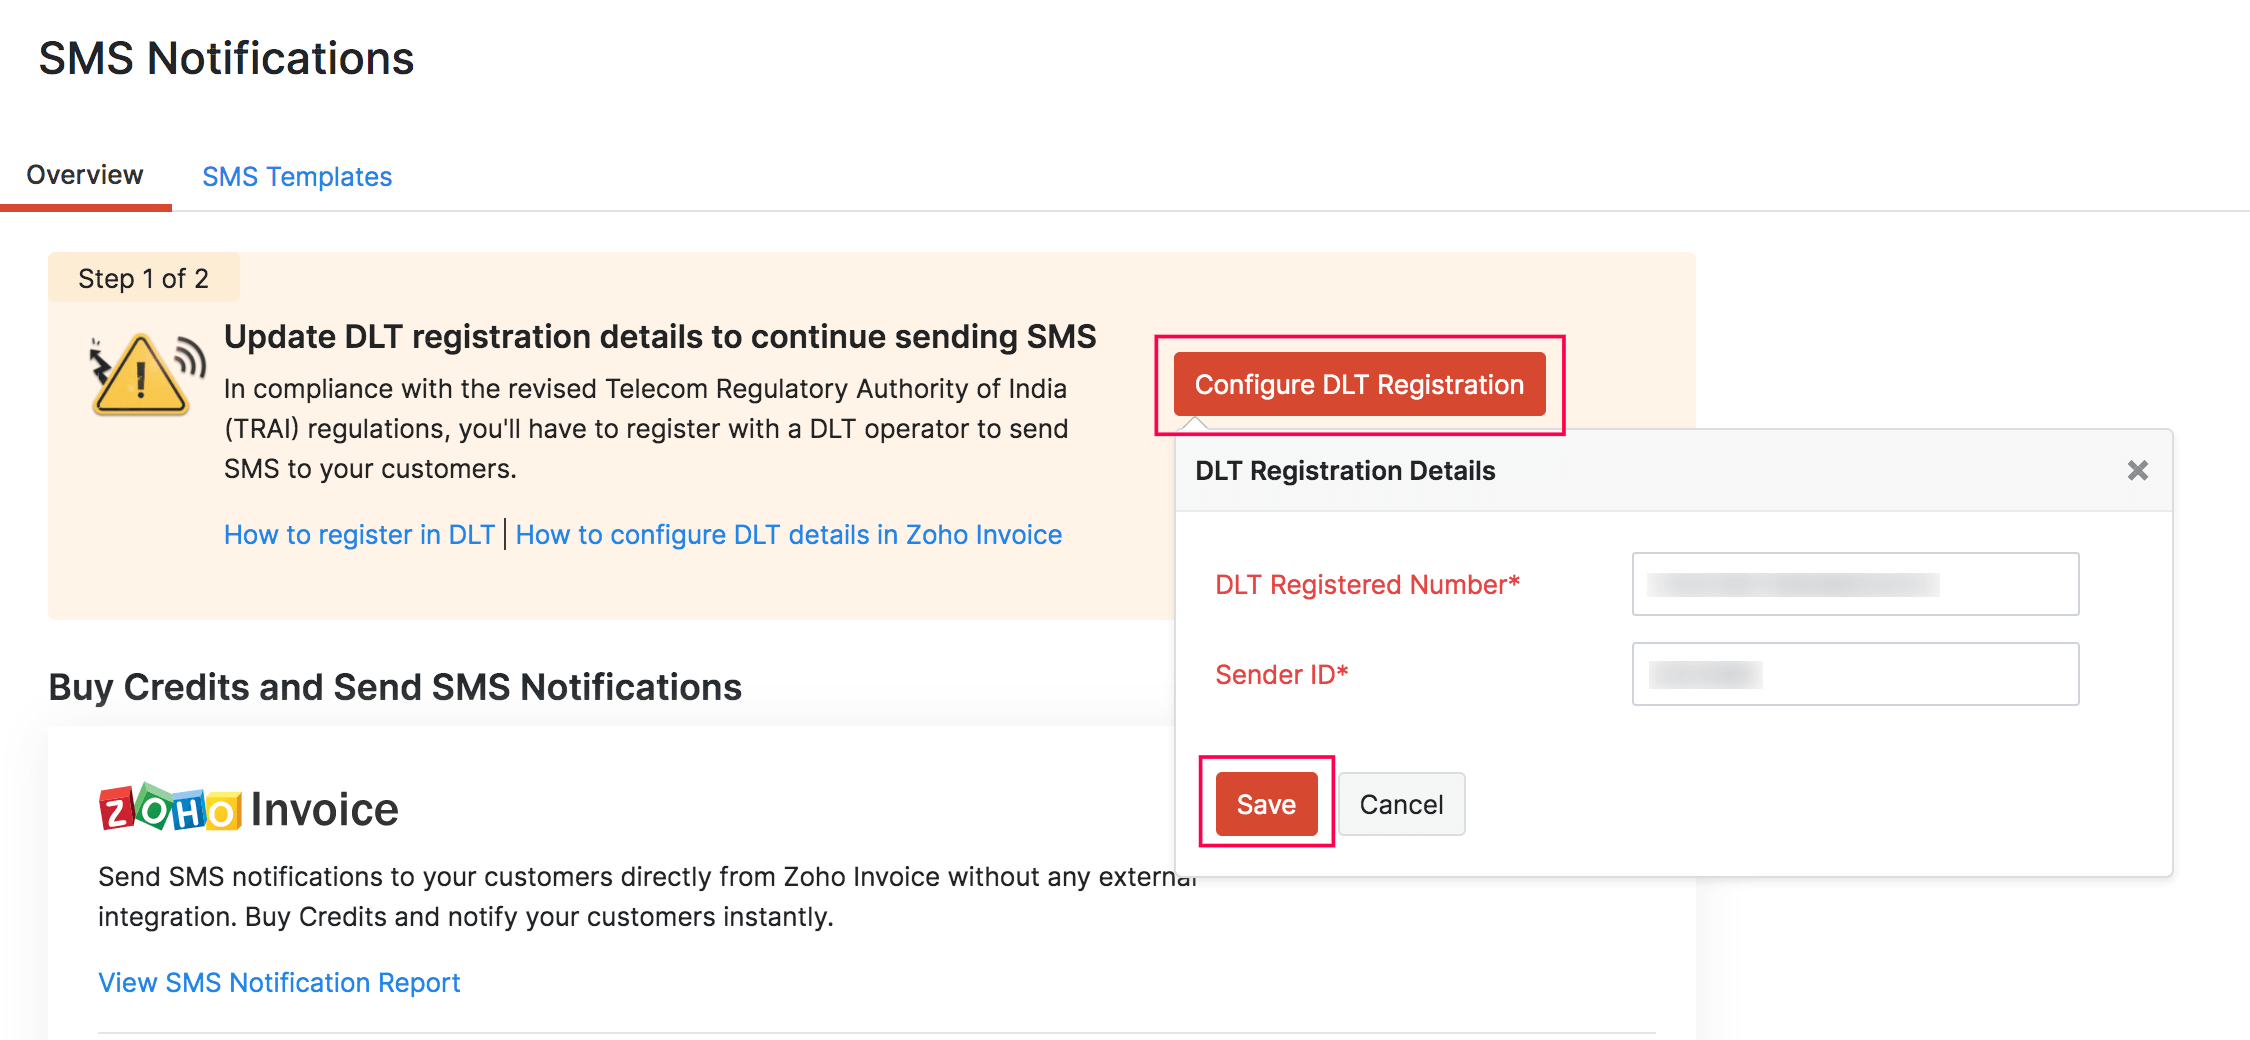The height and width of the screenshot is (1040, 2250).
Task: Click inside the Sender ID field
Action: [1854, 674]
